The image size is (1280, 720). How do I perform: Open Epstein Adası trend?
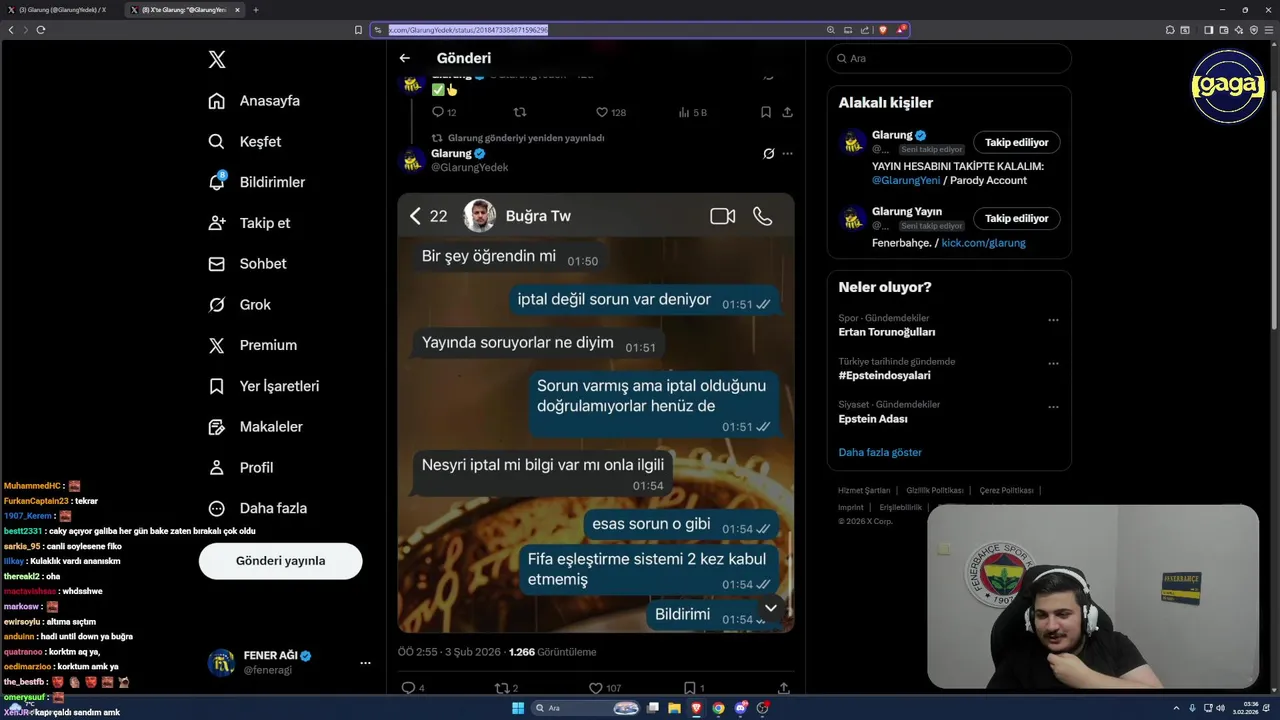873,419
